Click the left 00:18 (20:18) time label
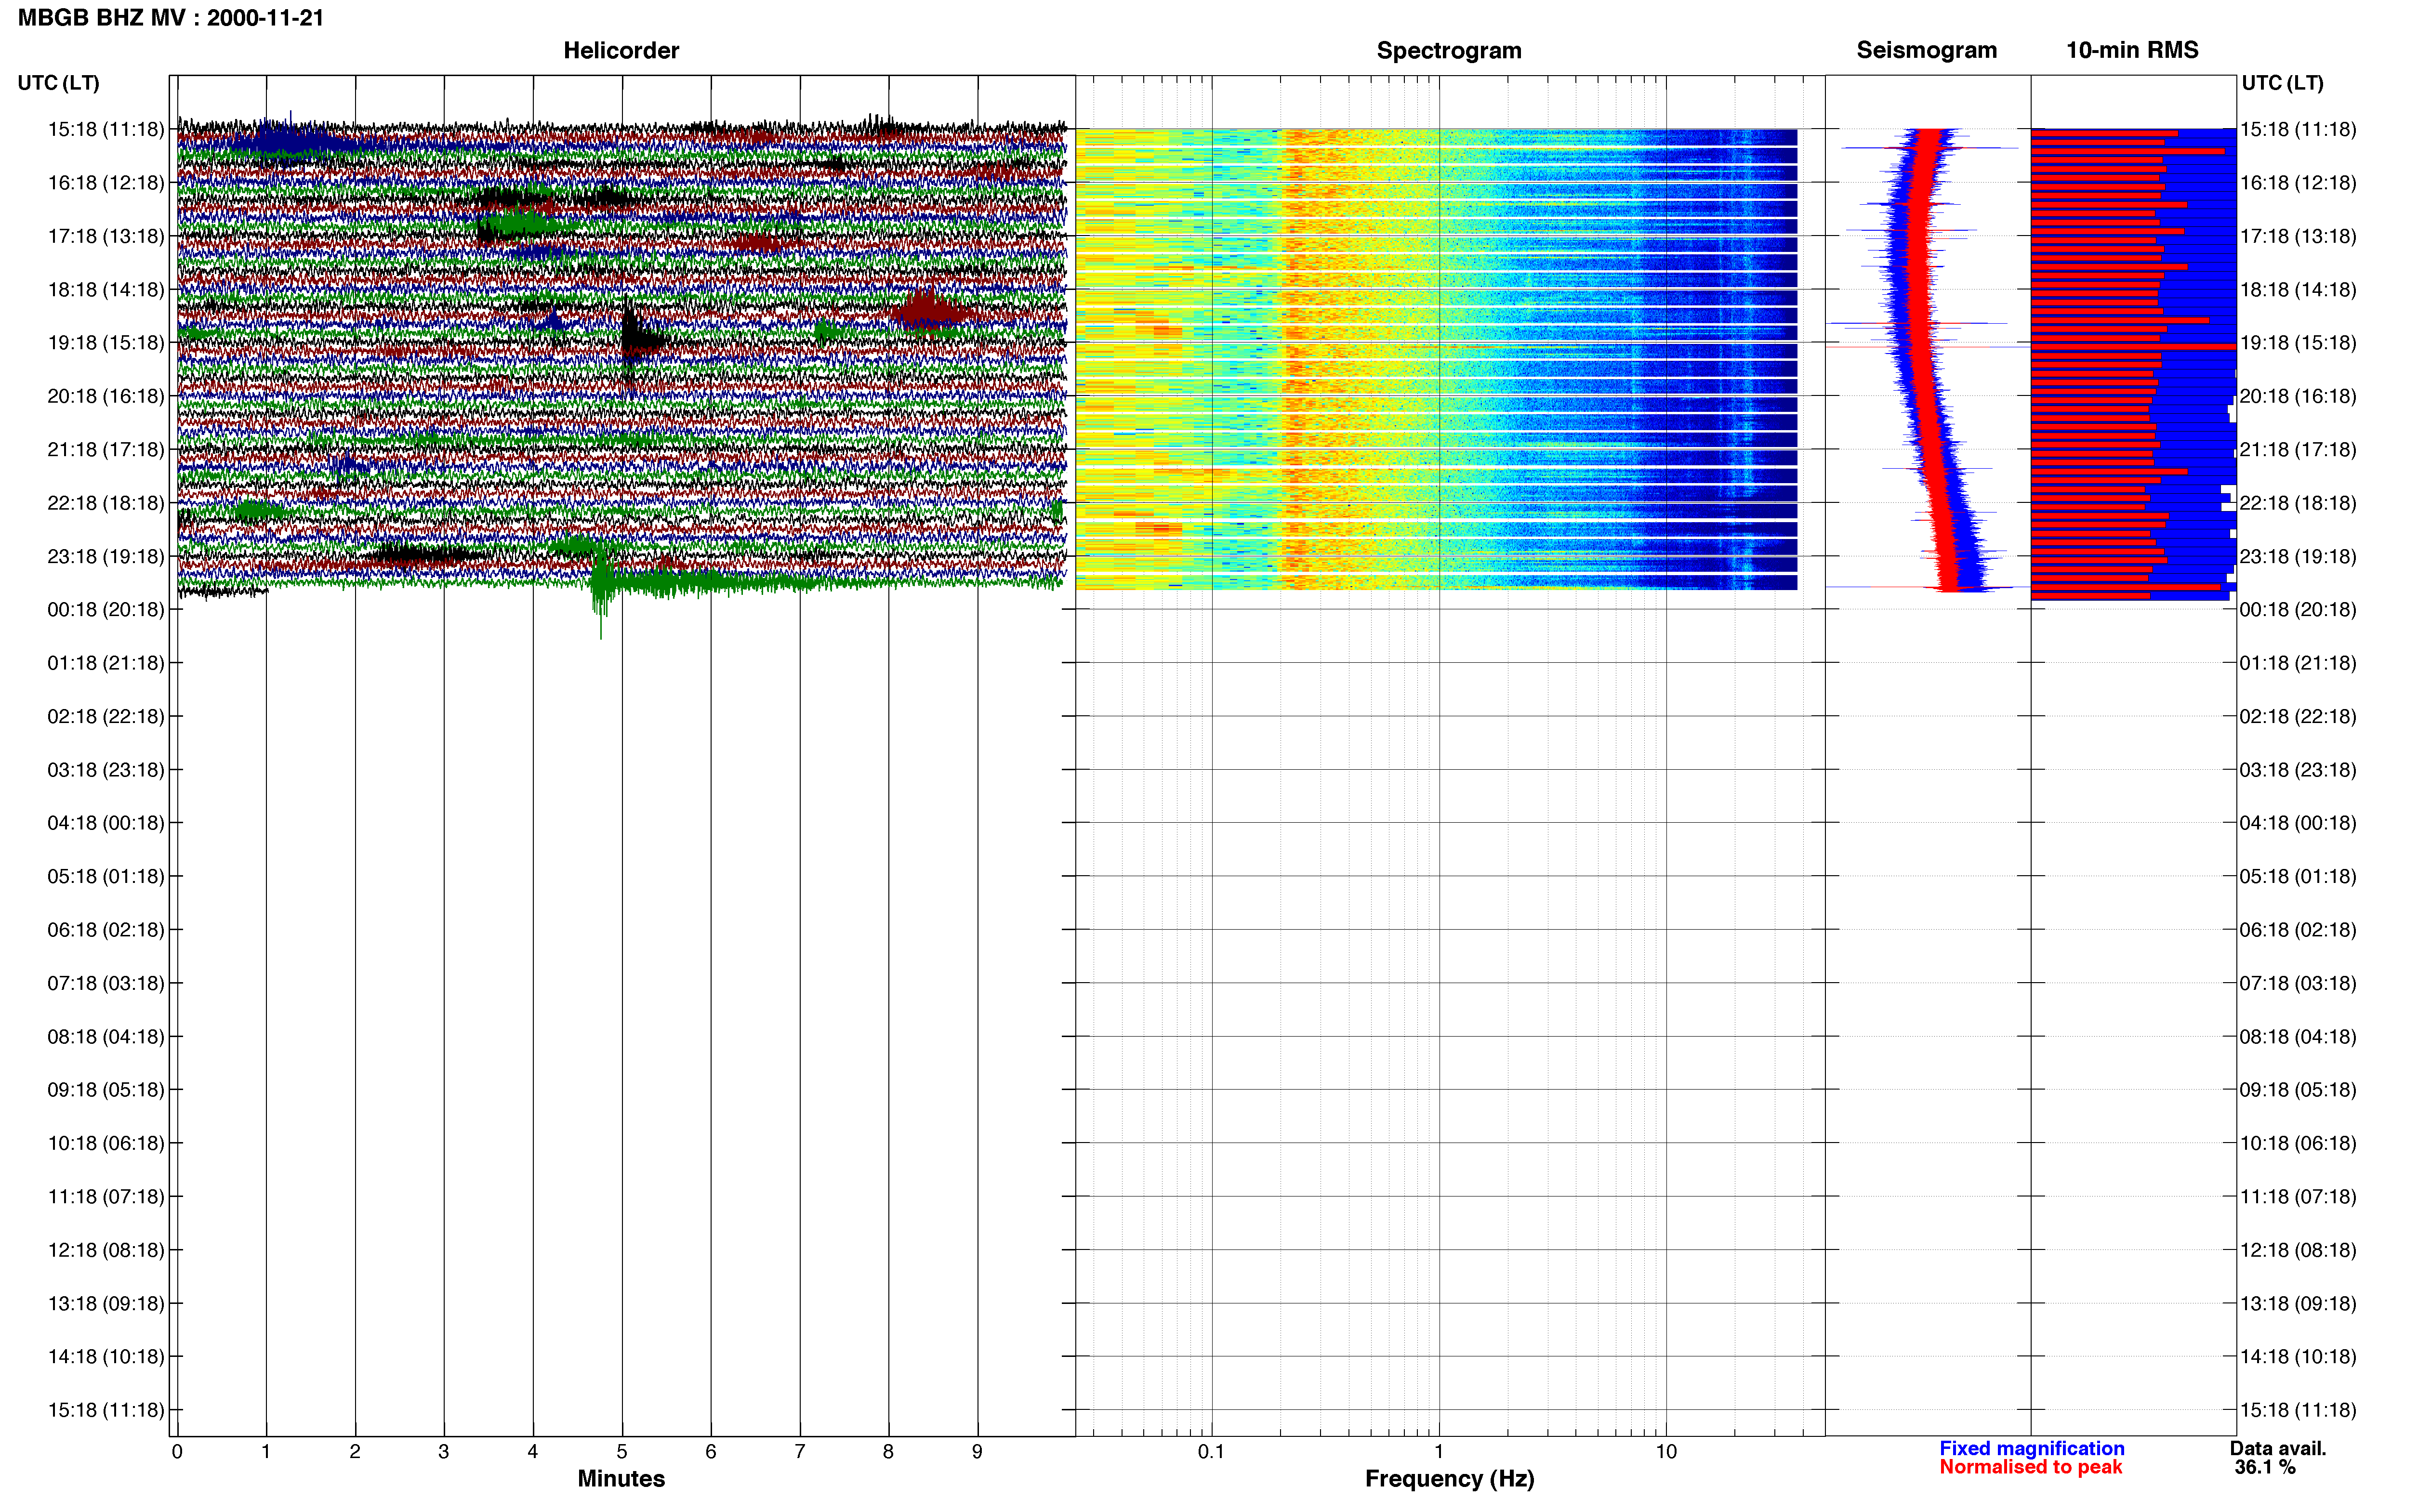This screenshot has height=1512, width=2418. [x=106, y=610]
